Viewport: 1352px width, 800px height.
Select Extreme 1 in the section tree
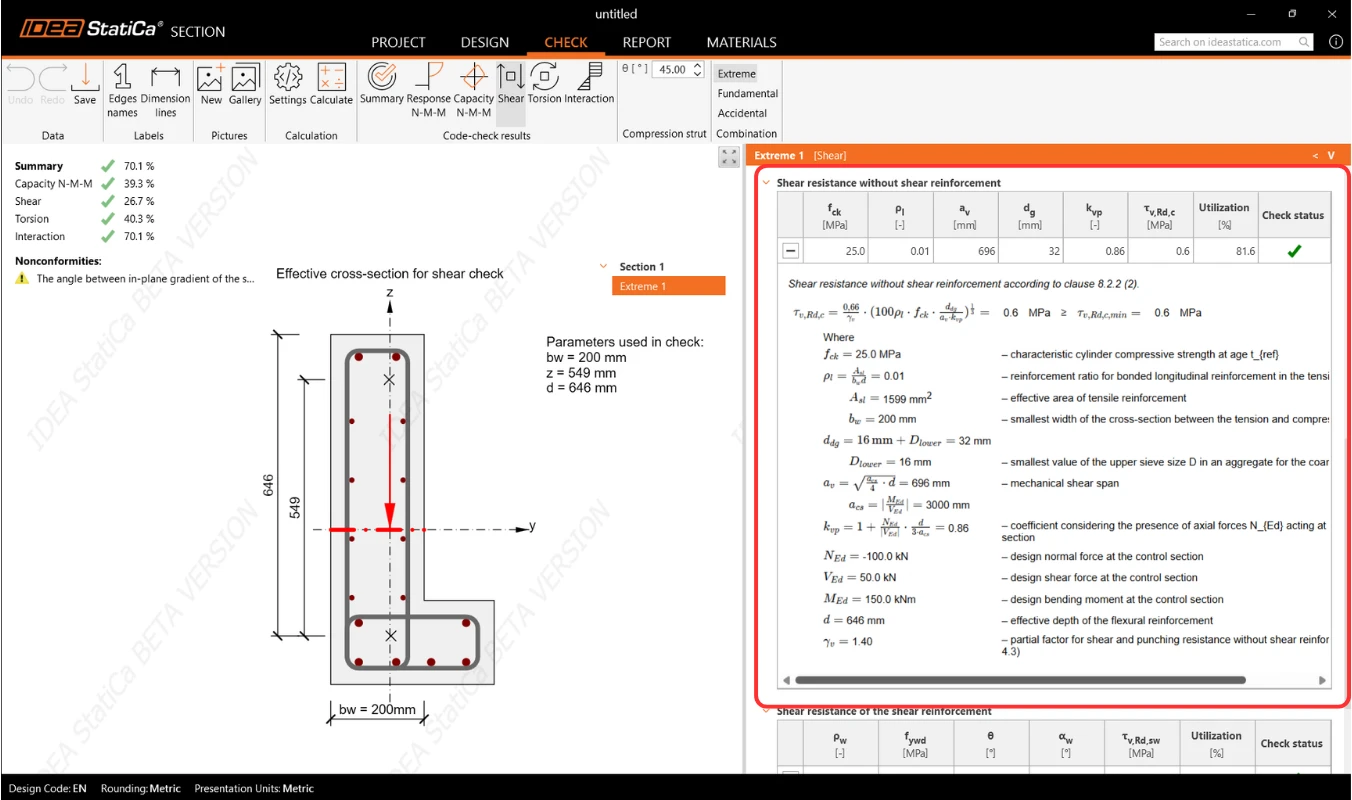click(668, 286)
